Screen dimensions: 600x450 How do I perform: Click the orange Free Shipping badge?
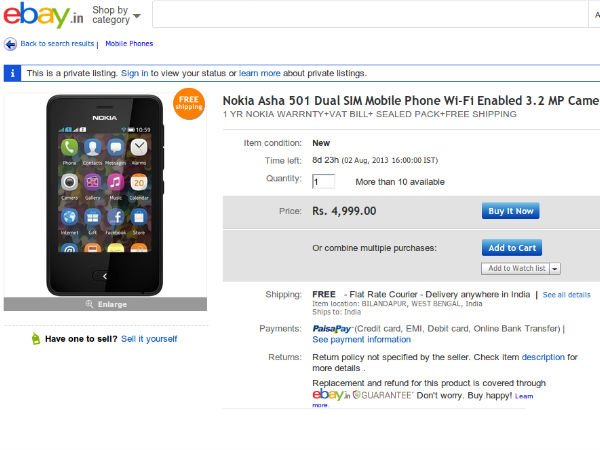coord(189,104)
